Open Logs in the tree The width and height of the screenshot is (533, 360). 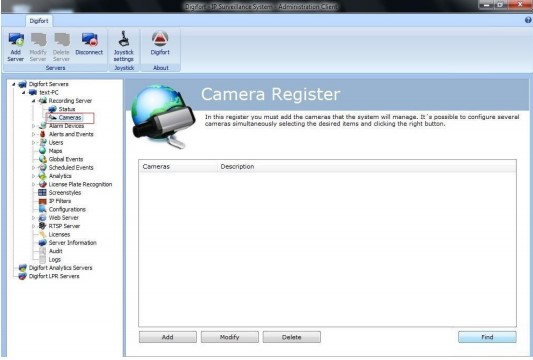point(54,259)
